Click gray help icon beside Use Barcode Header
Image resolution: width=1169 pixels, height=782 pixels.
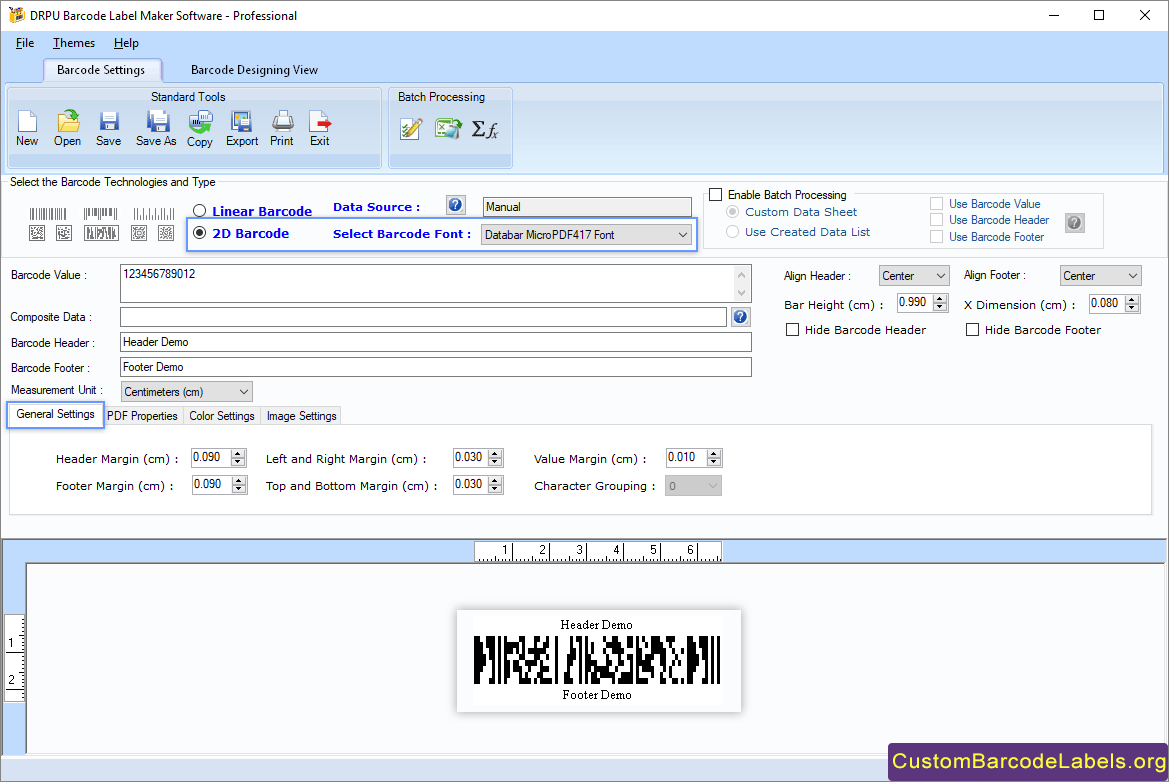click(1074, 222)
